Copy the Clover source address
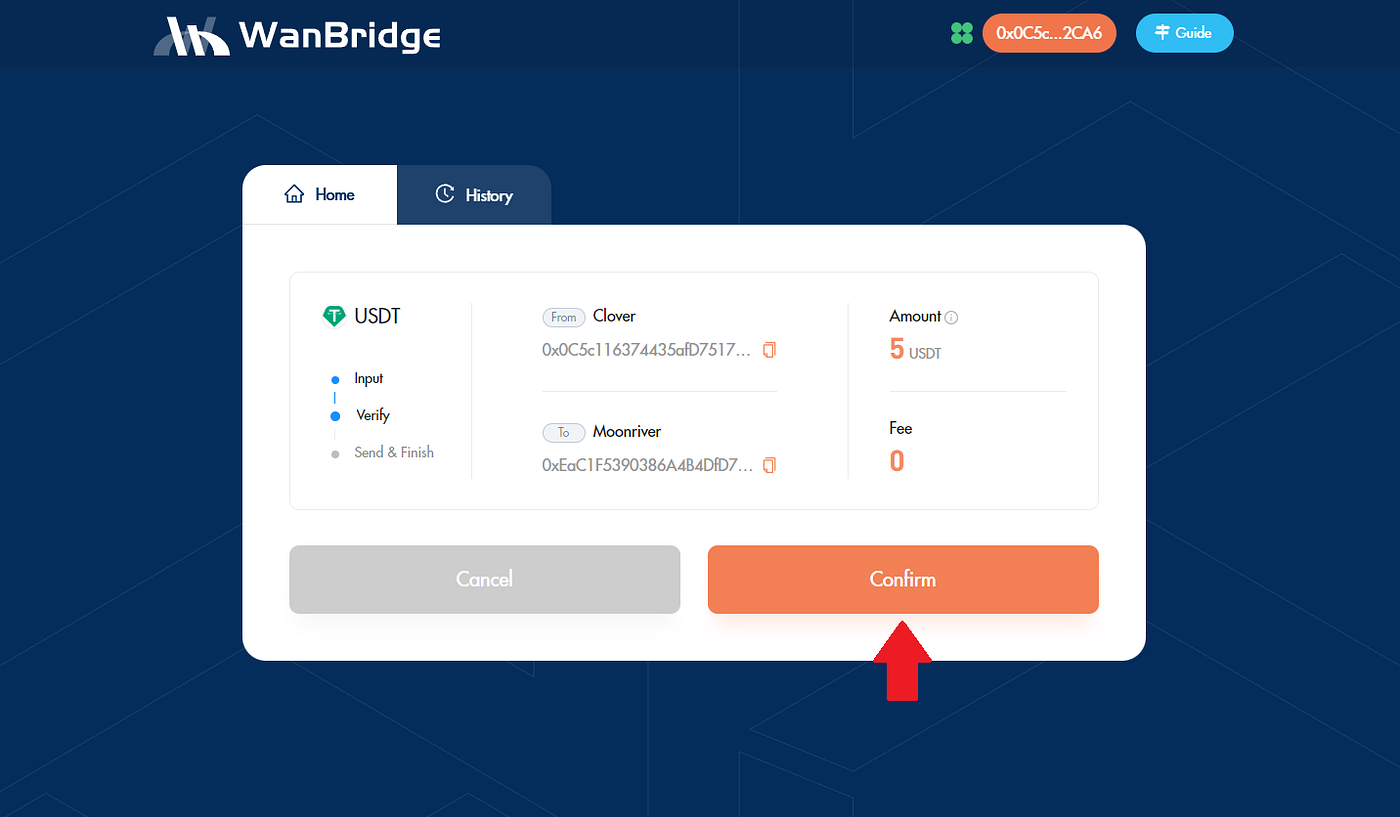1400x817 pixels. coord(769,350)
